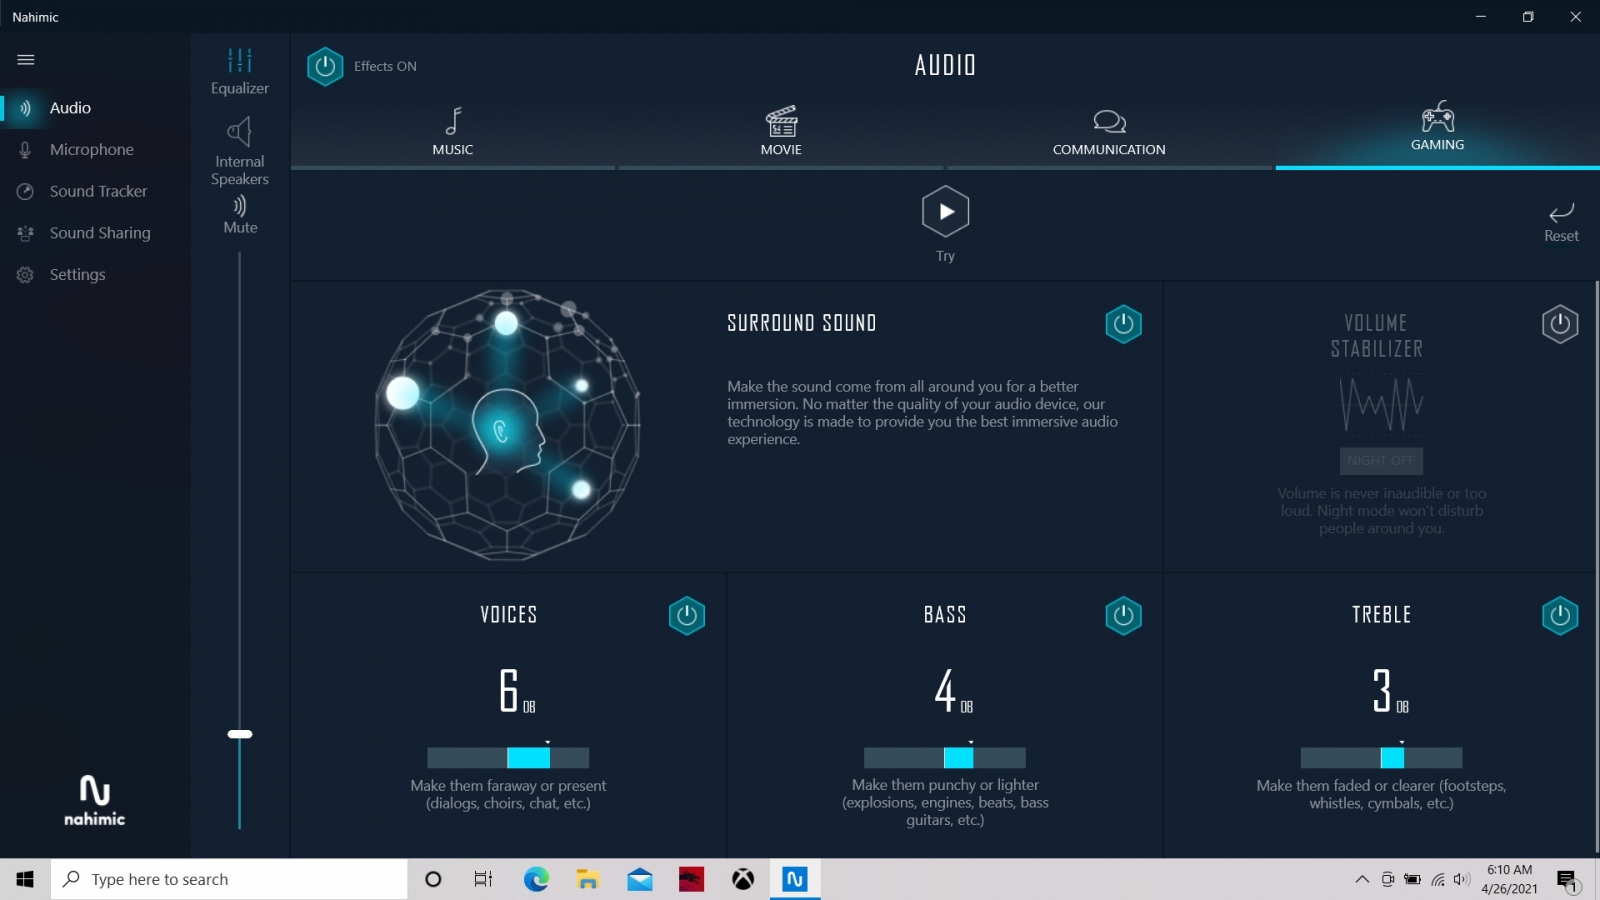The height and width of the screenshot is (900, 1600).
Task: Toggle the Voices effect power button
Action: [x=687, y=616]
